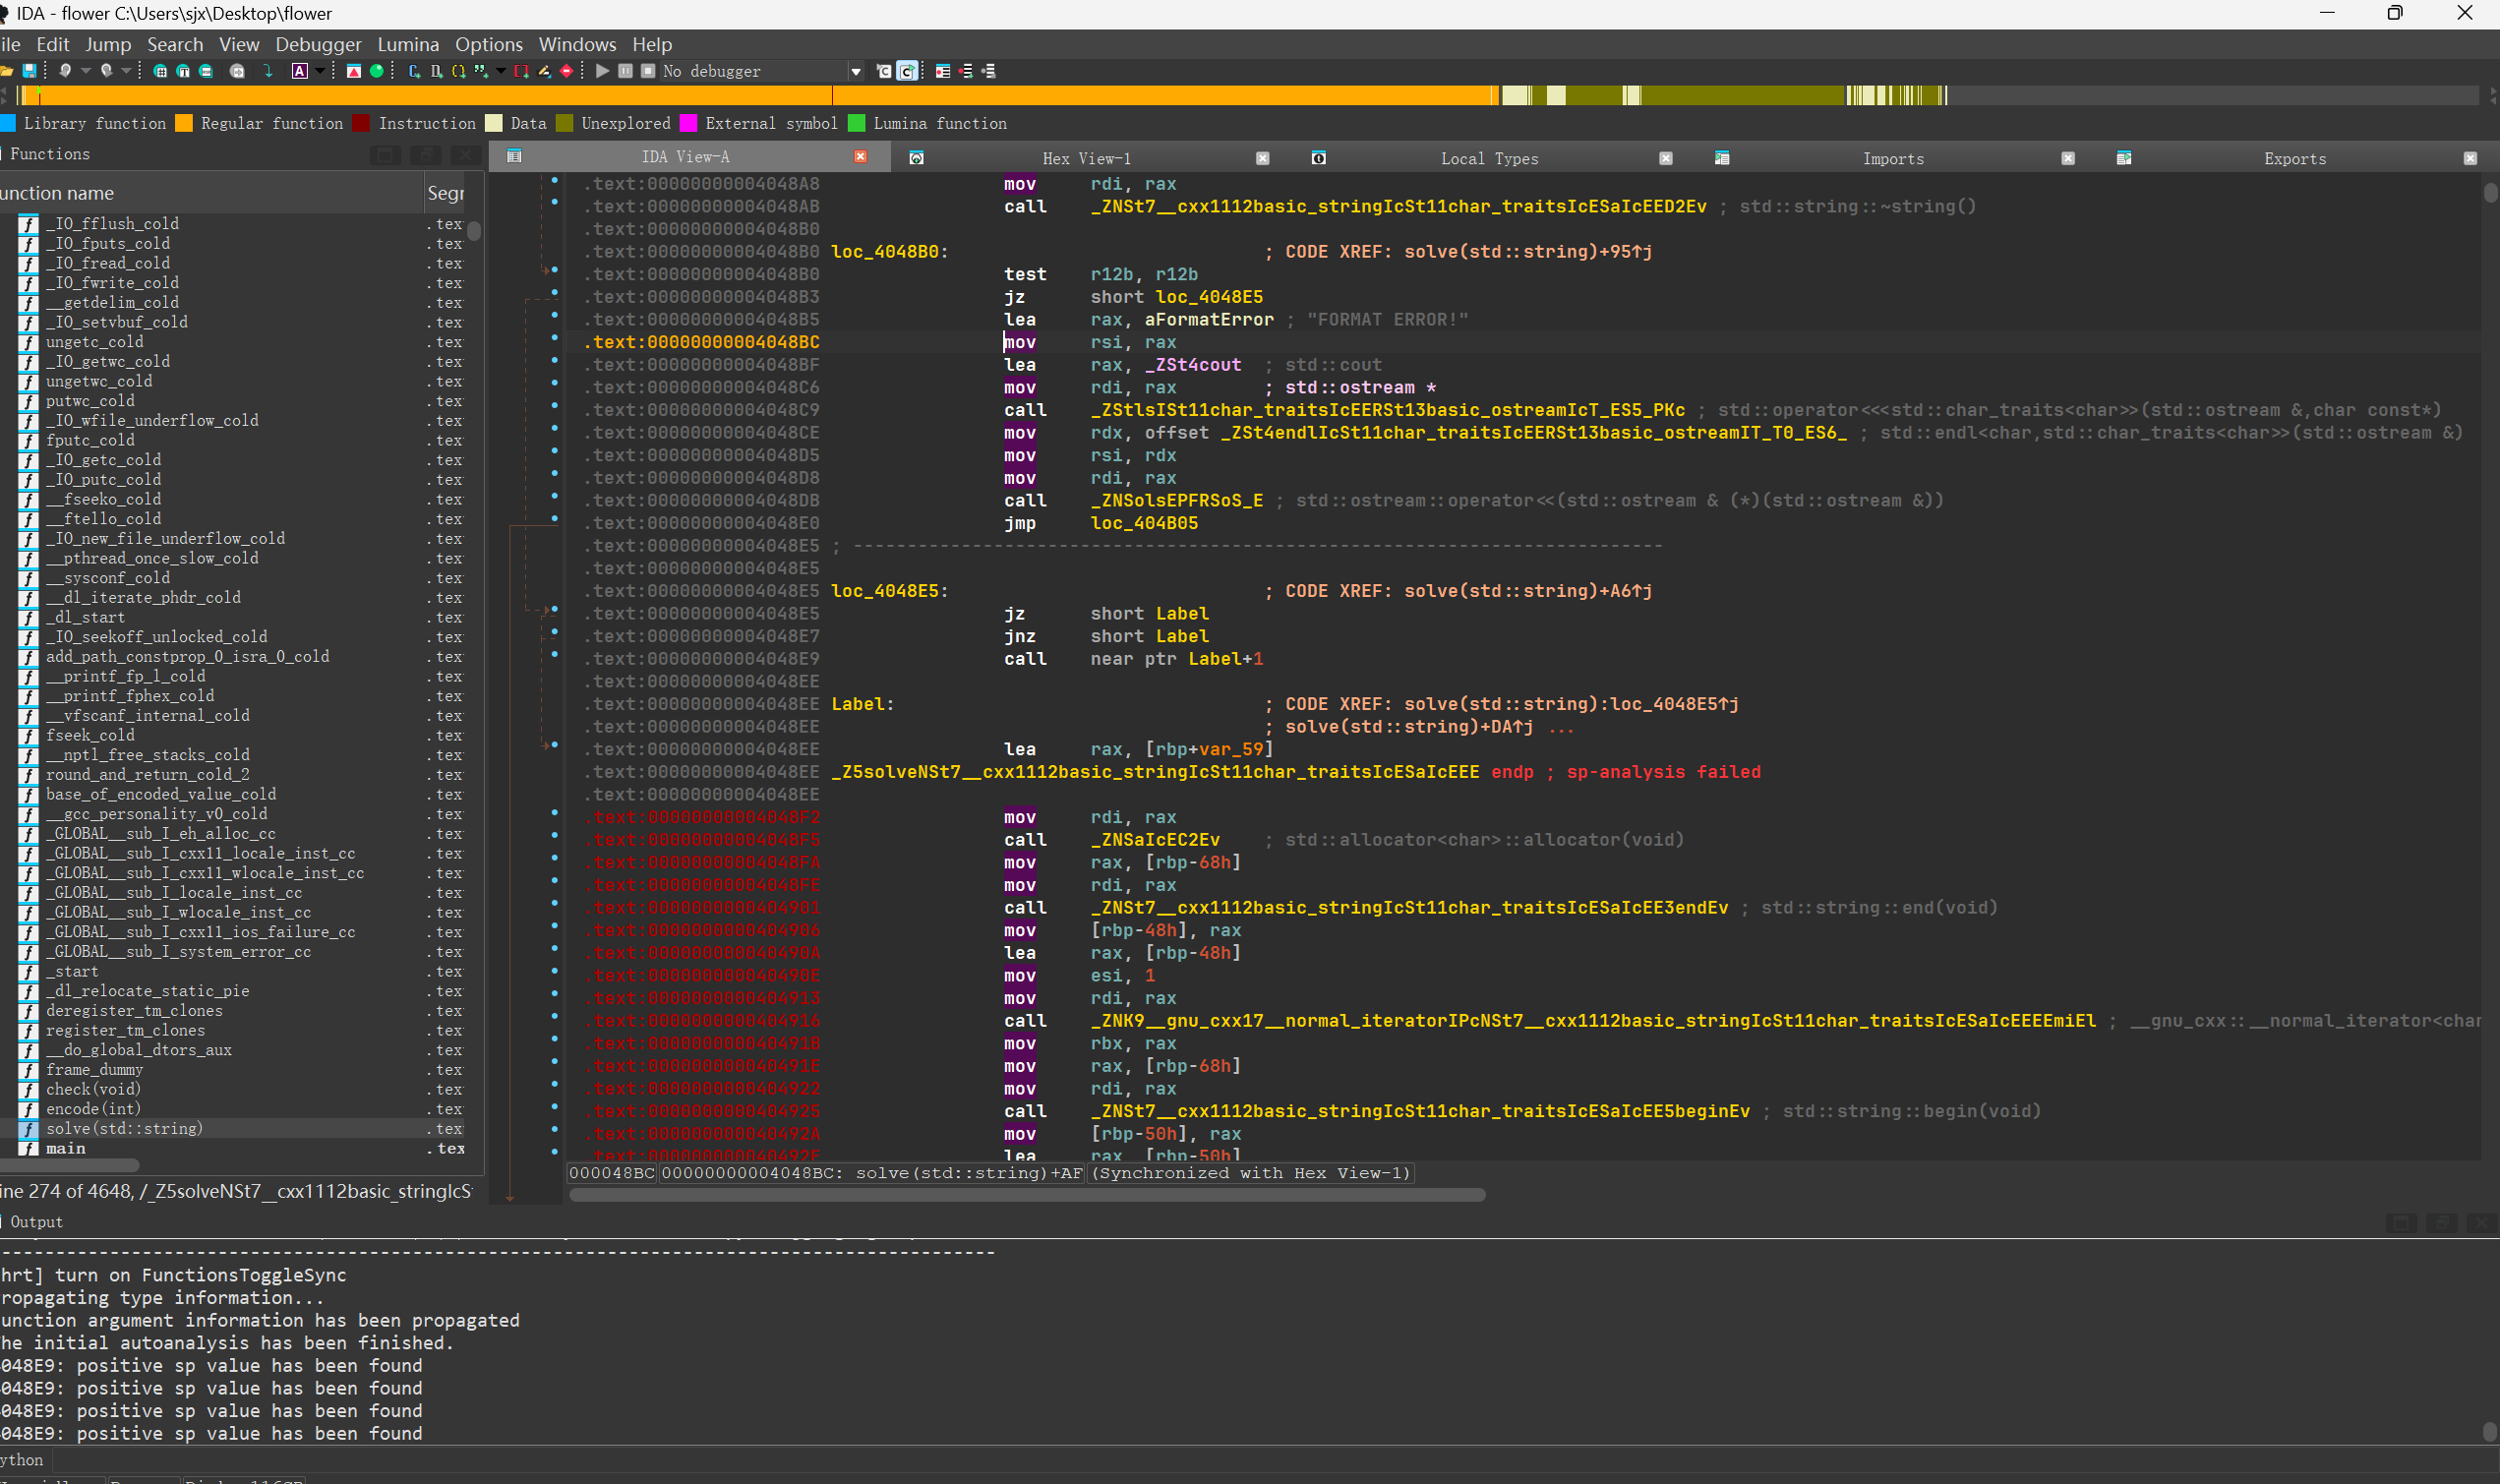Toggle the highlighted 'C' sync button in toolbar
The height and width of the screenshot is (1484, 2500).
click(907, 71)
